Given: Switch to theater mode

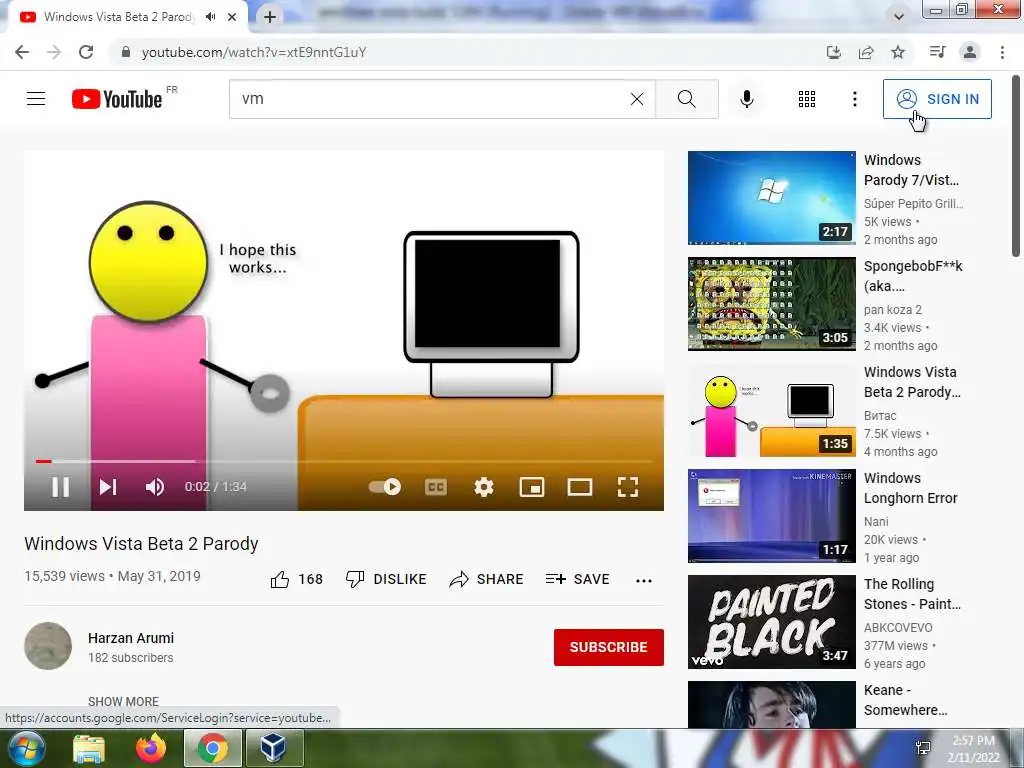Looking at the screenshot, I should [580, 487].
